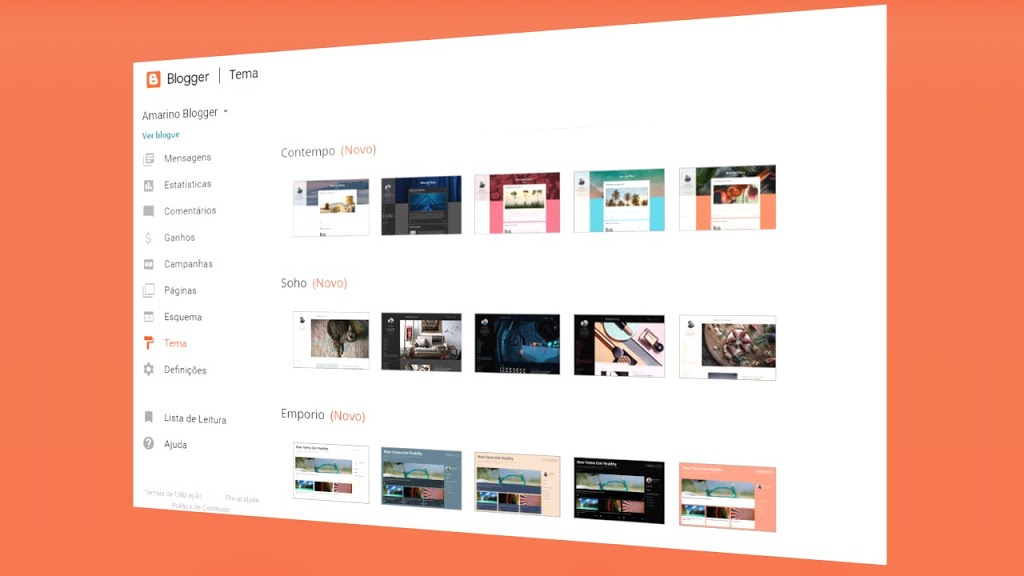Image resolution: width=1024 pixels, height=576 pixels.
Task: Go to the Comentários section
Action: pyautogui.click(x=190, y=211)
